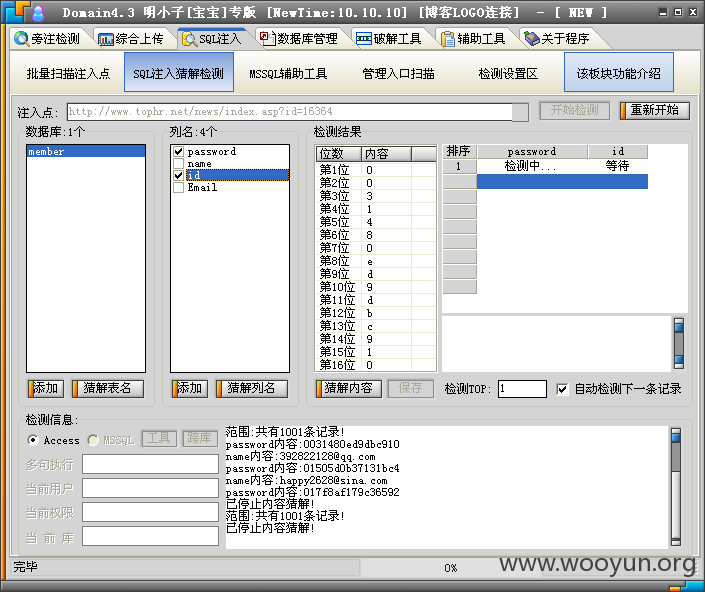Select the 第16位 row
705x592 pixels.
click(x=375, y=365)
